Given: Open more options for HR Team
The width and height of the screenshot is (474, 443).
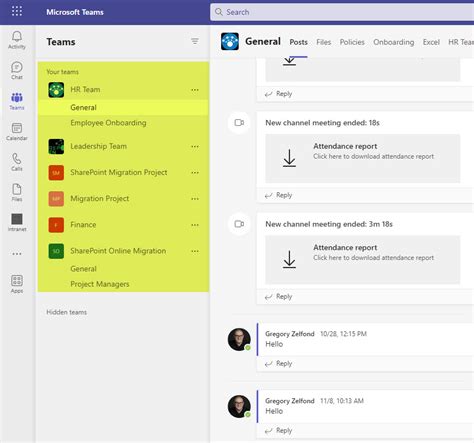Looking at the screenshot, I should pyautogui.click(x=195, y=90).
